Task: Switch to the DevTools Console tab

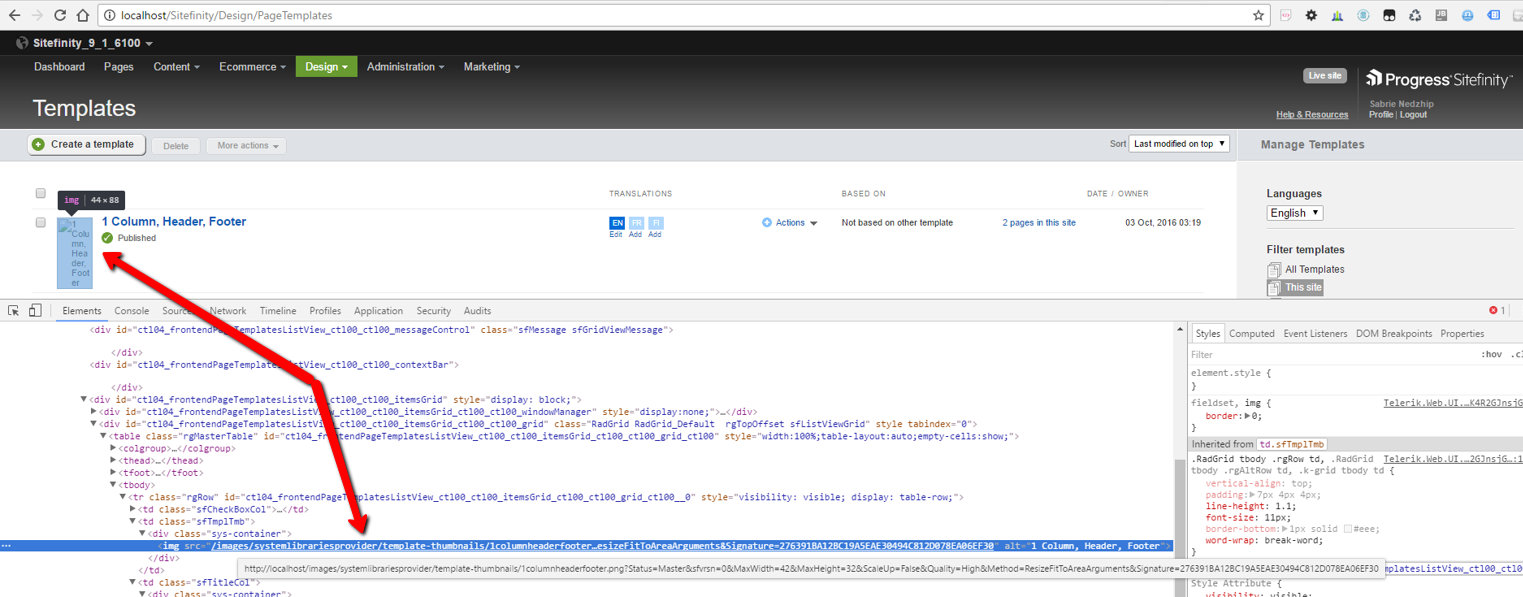Action: click(131, 311)
